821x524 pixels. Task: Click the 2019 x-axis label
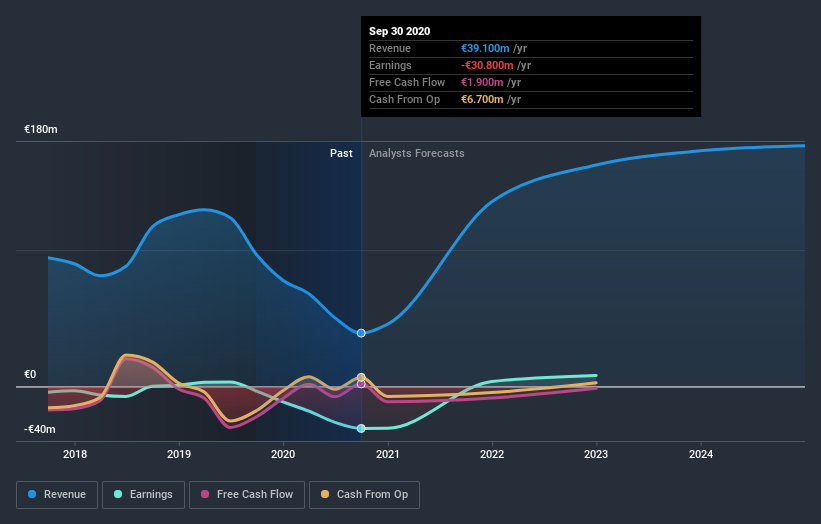(179, 454)
